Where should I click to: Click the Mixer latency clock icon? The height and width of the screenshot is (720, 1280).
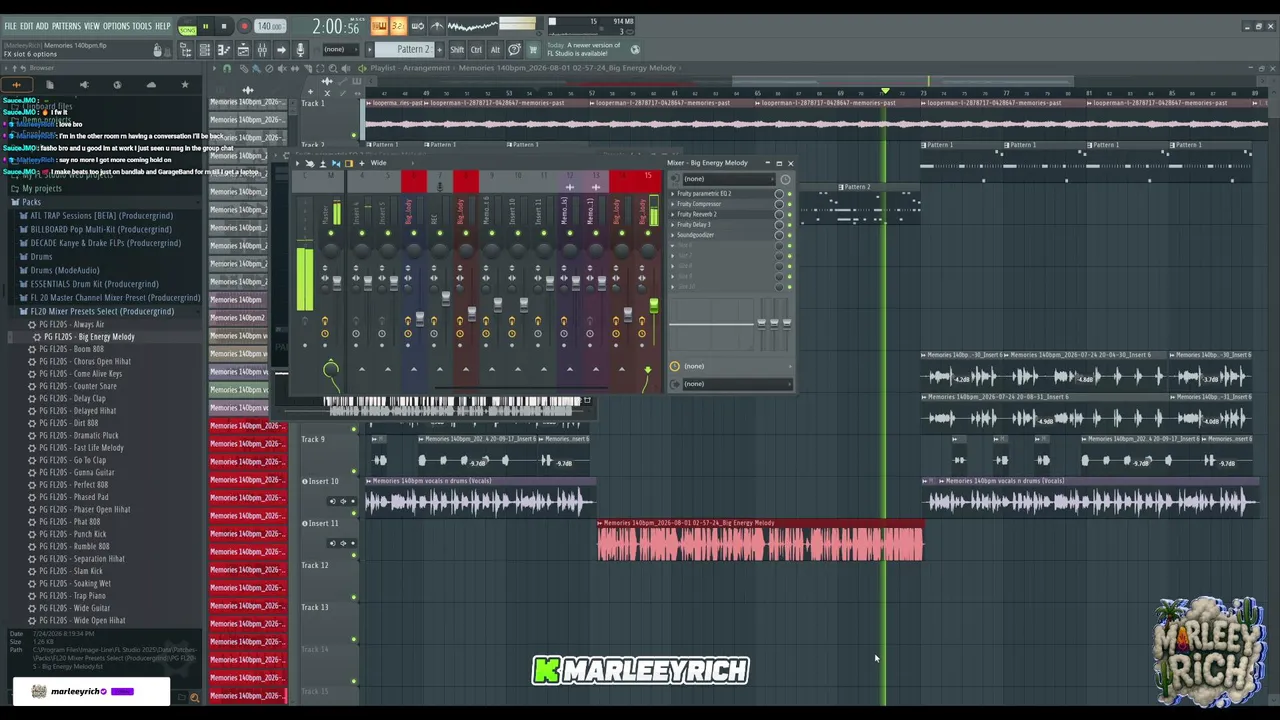coord(785,180)
